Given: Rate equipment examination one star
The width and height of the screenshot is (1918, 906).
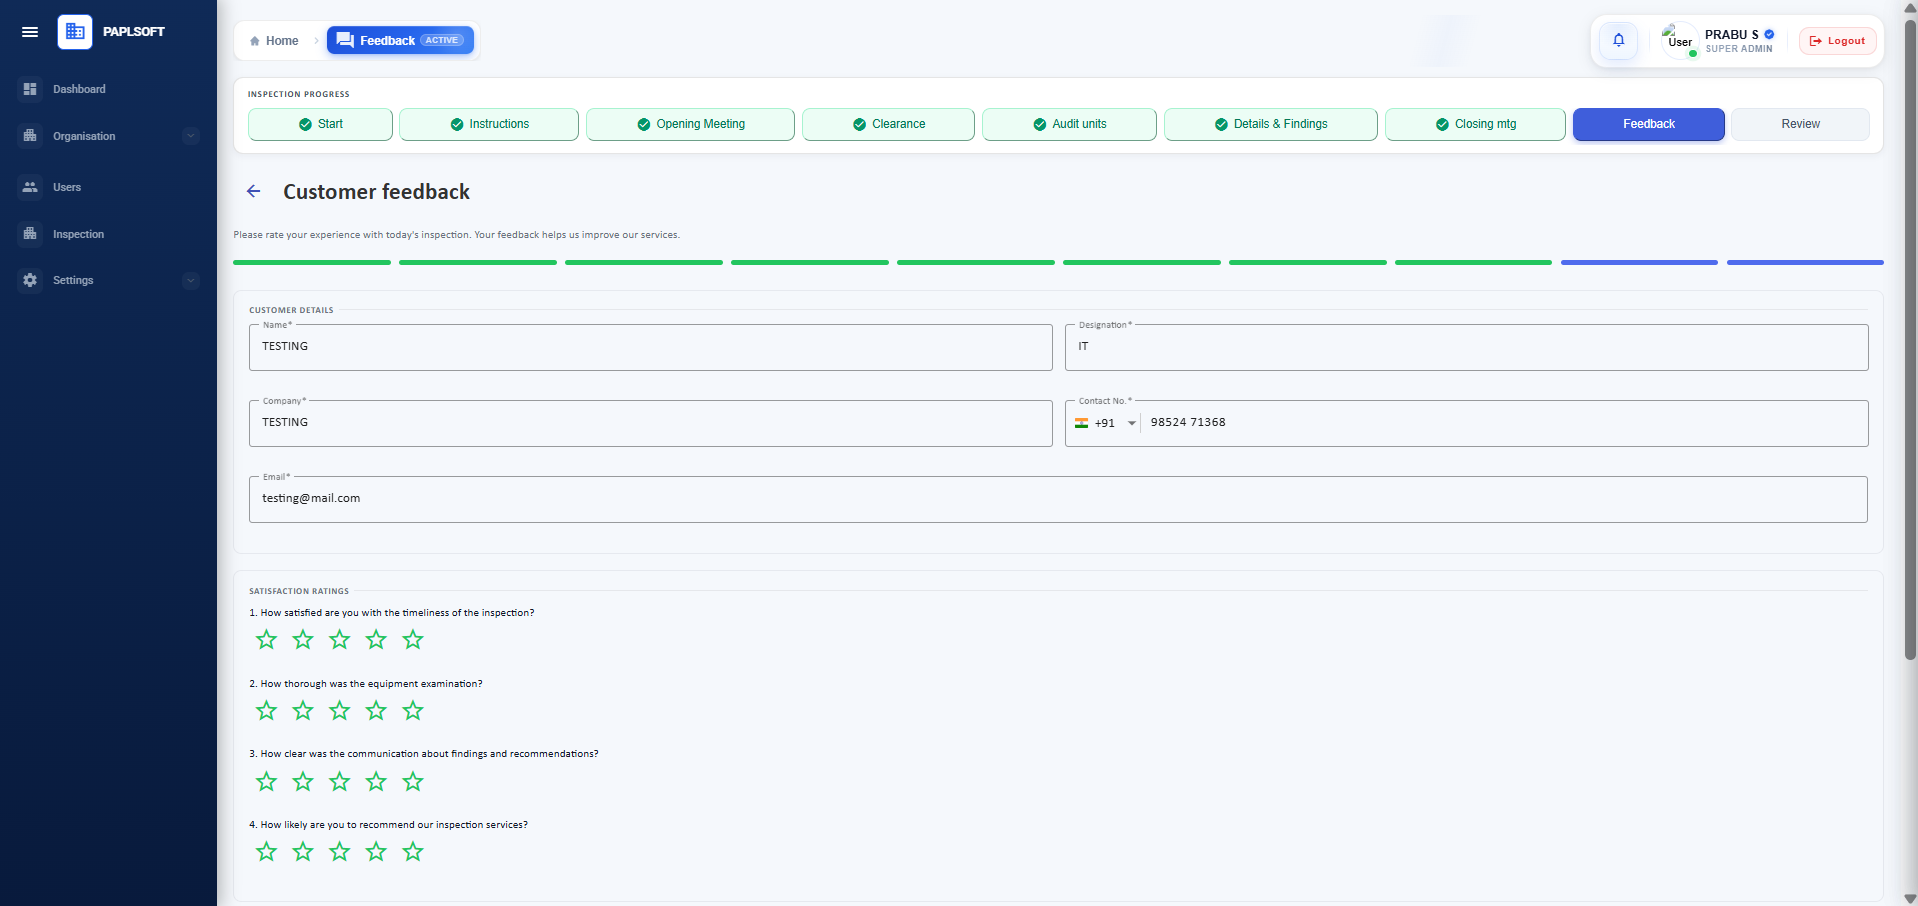Looking at the screenshot, I should [x=266, y=711].
